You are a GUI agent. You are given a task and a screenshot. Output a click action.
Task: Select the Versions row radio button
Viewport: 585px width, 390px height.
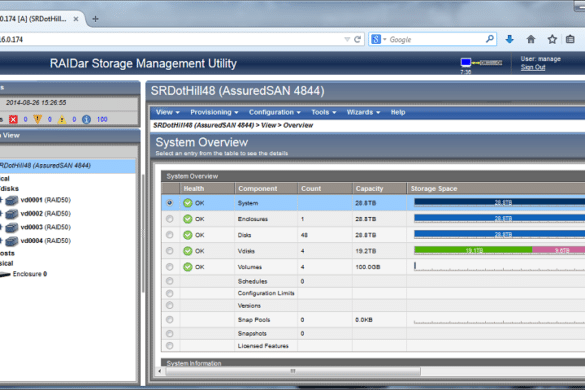[170, 306]
